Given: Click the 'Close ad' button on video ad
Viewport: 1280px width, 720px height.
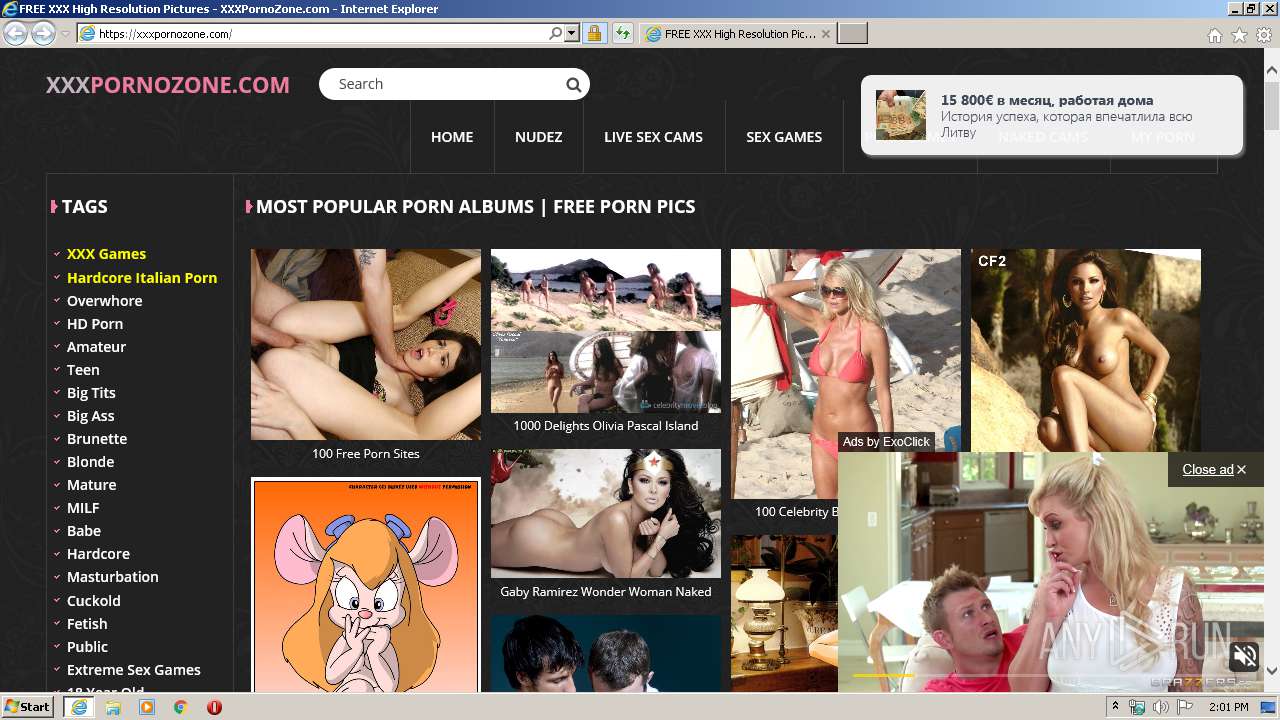Looking at the screenshot, I should (x=1214, y=469).
